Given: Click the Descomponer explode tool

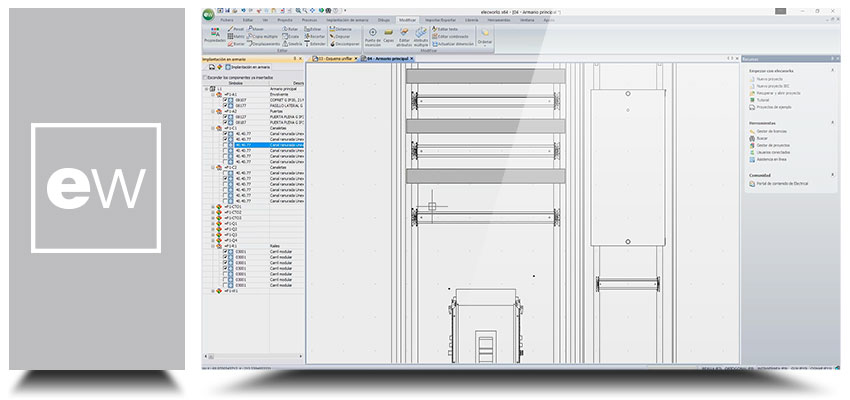Looking at the screenshot, I should (344, 43).
